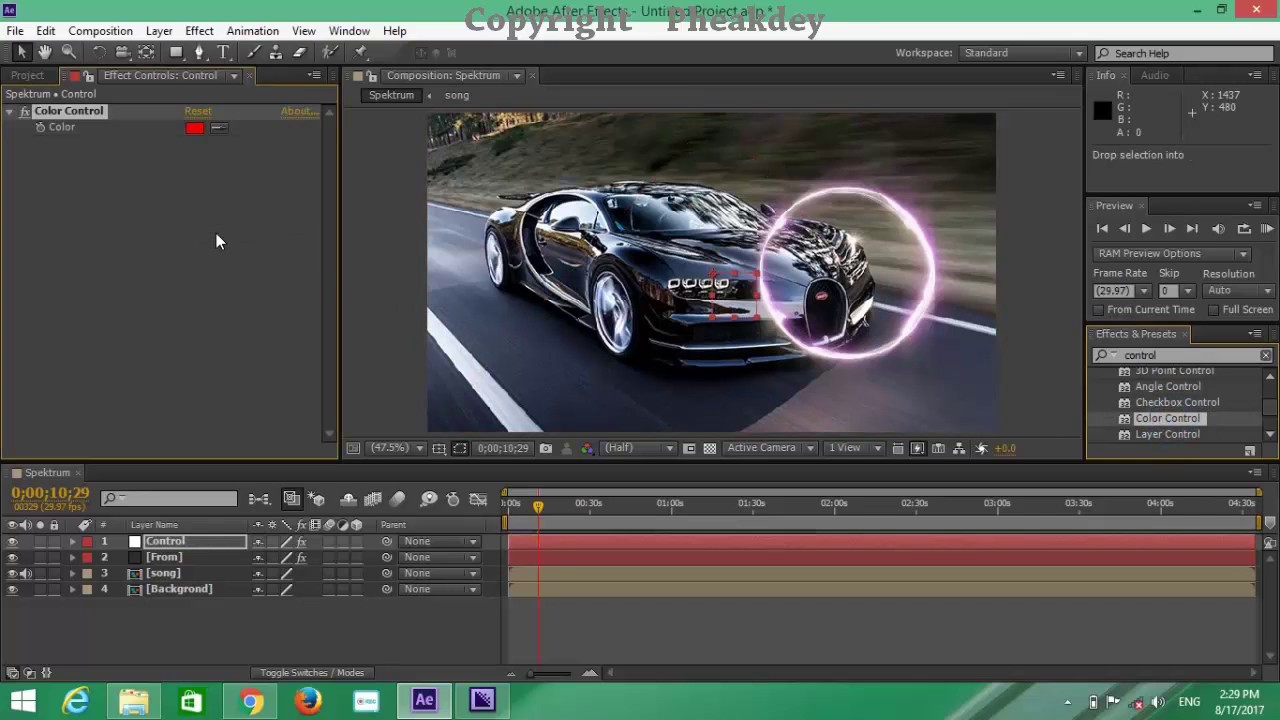The image size is (1280, 720).
Task: Select the Rectangle shape tool
Action: 176,52
